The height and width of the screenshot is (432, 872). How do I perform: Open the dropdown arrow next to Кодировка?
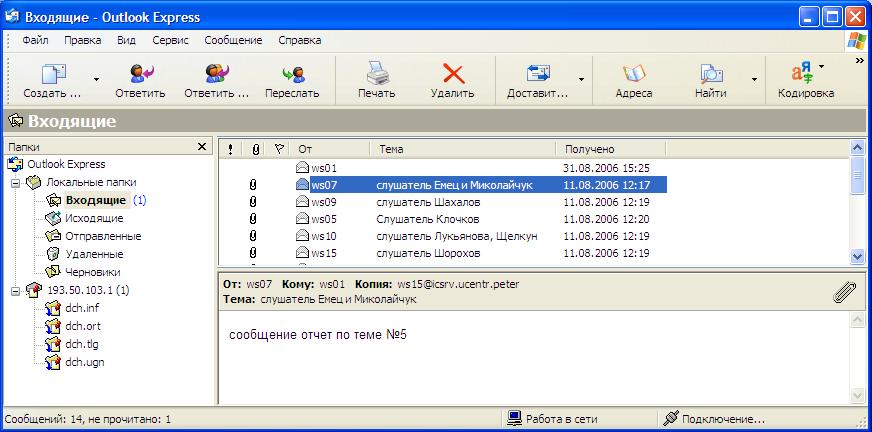821,66
